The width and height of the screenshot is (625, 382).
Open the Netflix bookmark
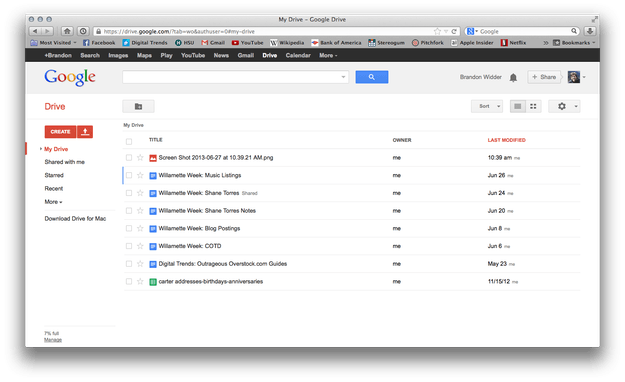point(514,43)
